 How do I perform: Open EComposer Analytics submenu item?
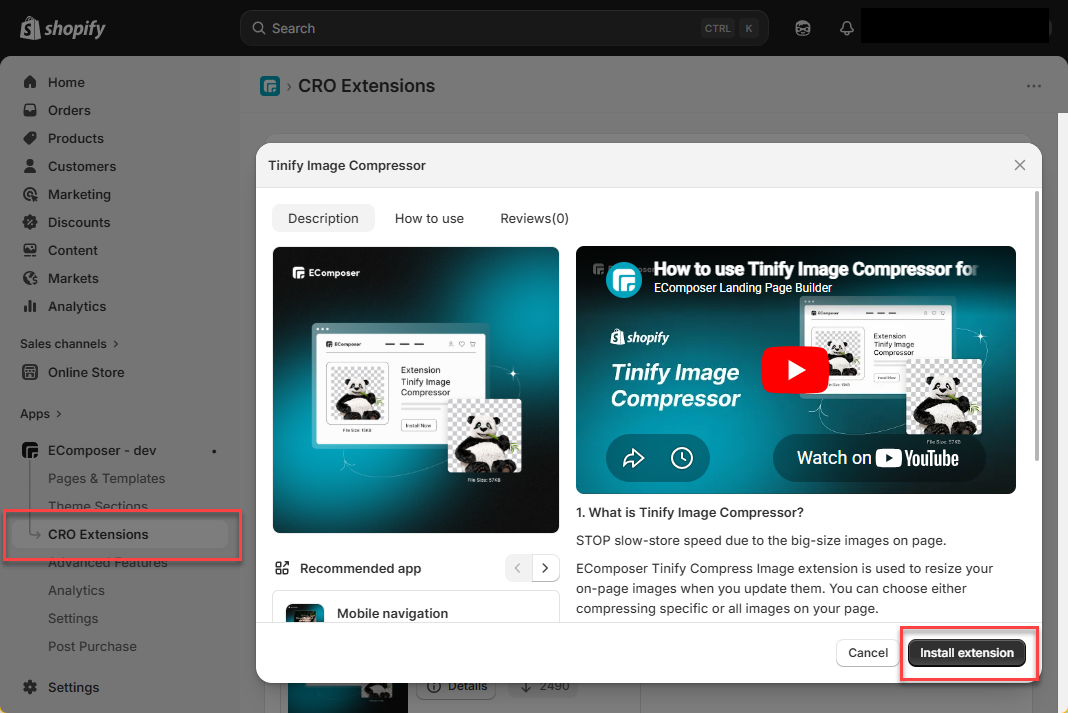[76, 590]
